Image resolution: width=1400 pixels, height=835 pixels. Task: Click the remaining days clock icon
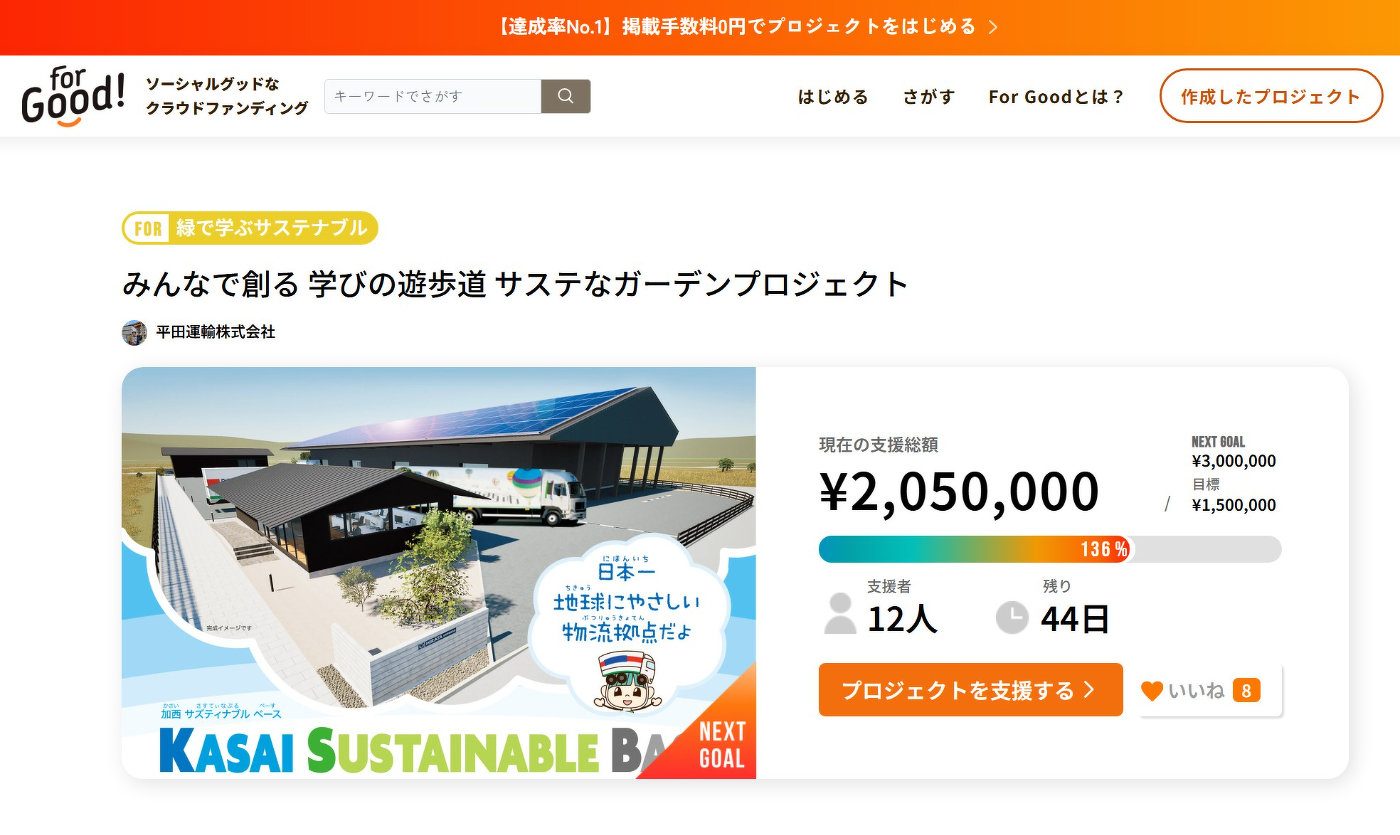tap(1012, 617)
